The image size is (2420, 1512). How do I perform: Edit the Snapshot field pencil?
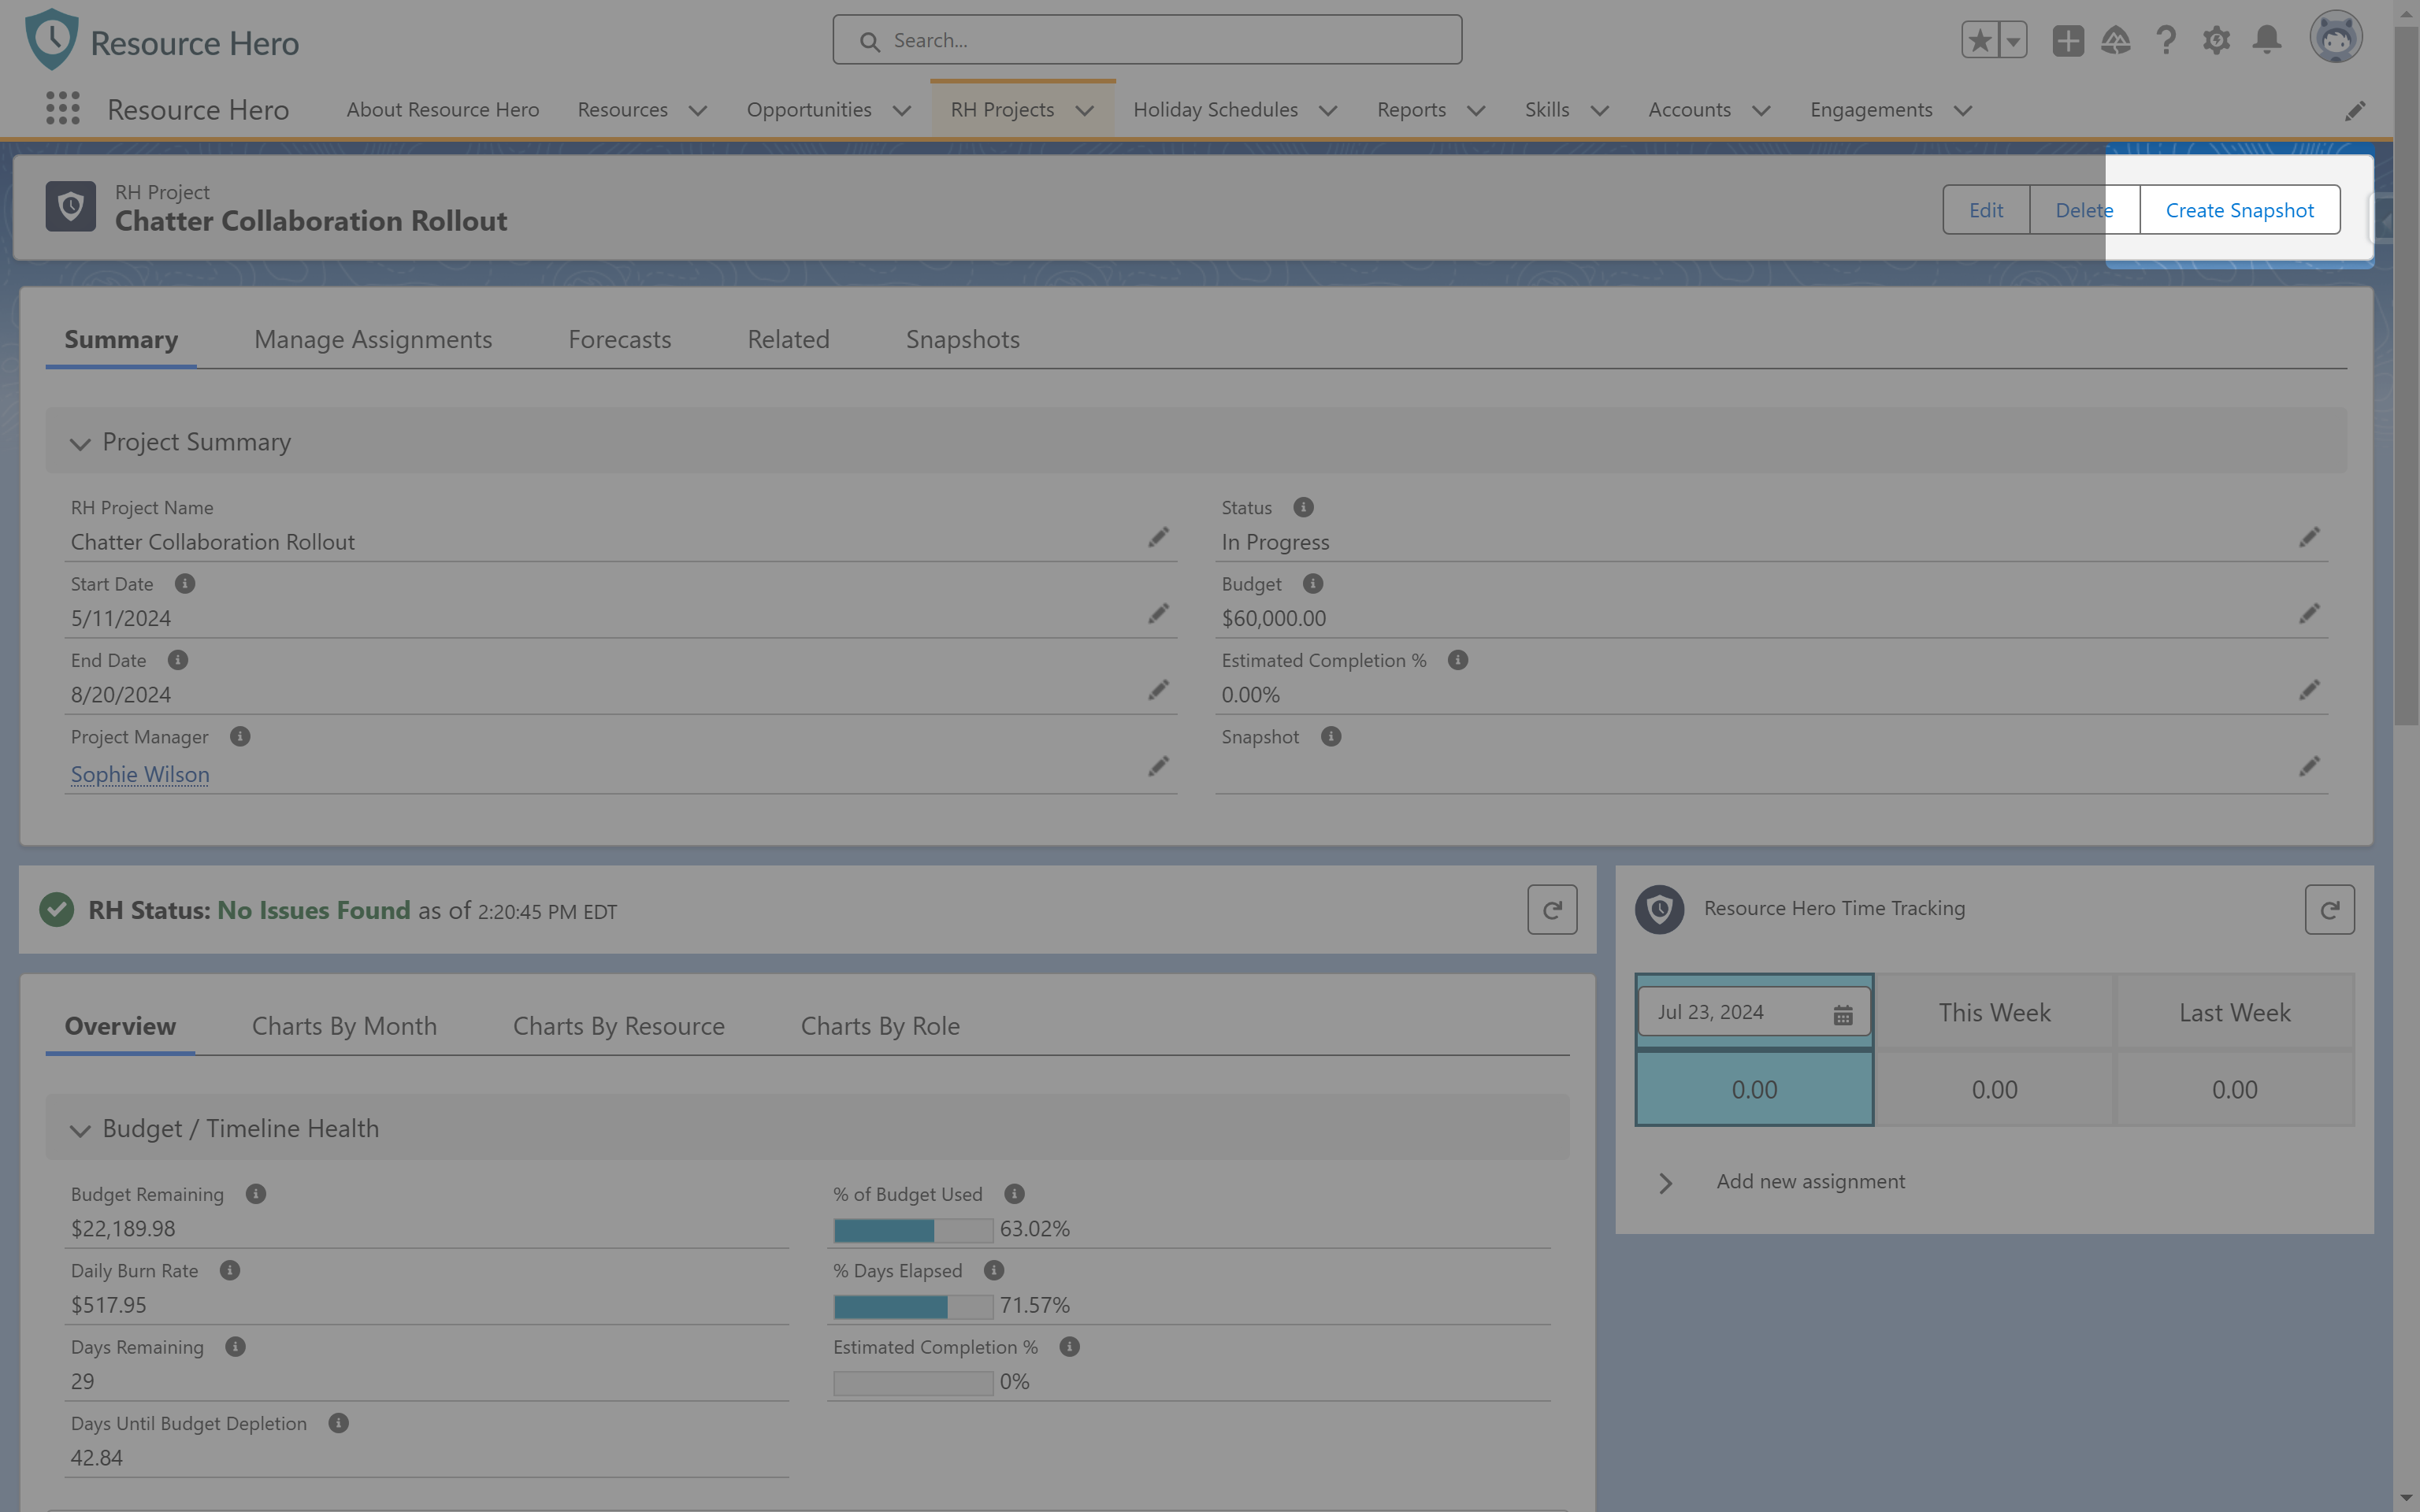tap(2309, 767)
